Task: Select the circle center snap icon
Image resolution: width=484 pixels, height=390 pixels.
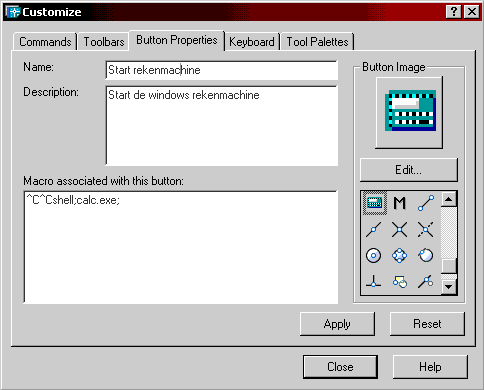Action: click(374, 256)
